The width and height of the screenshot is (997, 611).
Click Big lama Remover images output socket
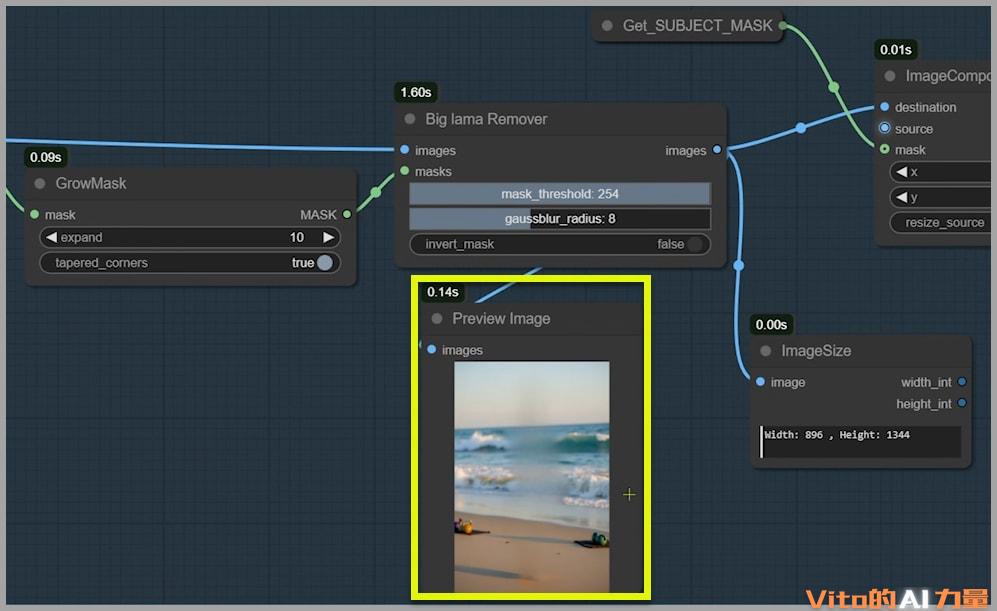(x=717, y=150)
